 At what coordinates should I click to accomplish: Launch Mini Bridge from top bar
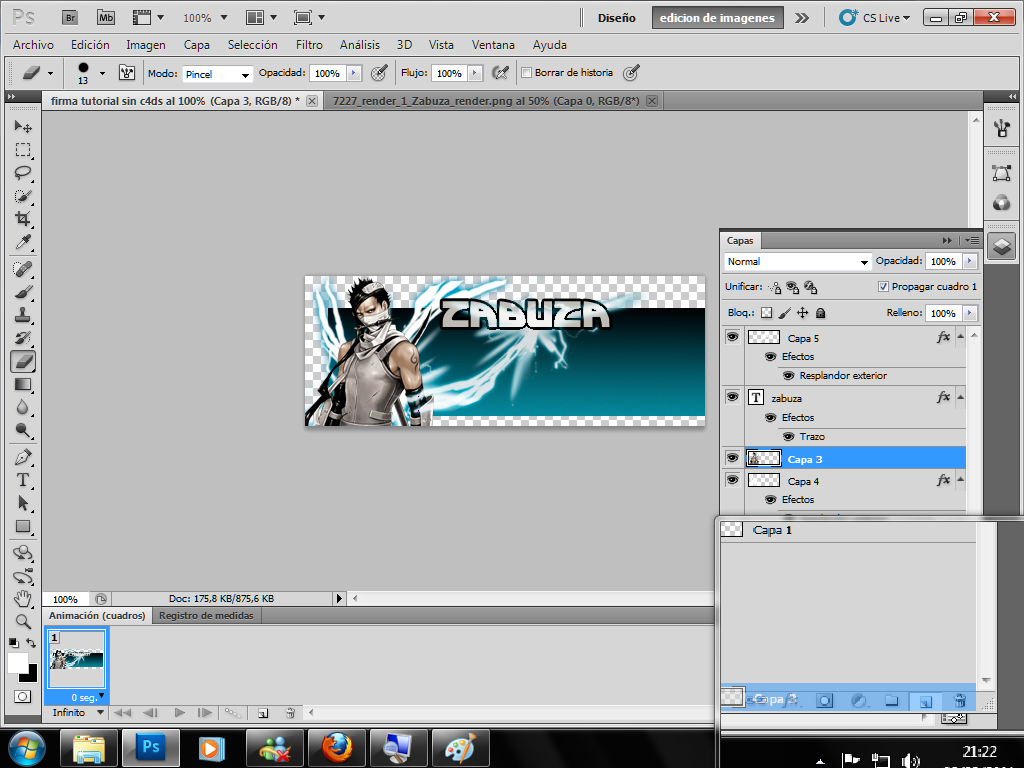point(106,18)
